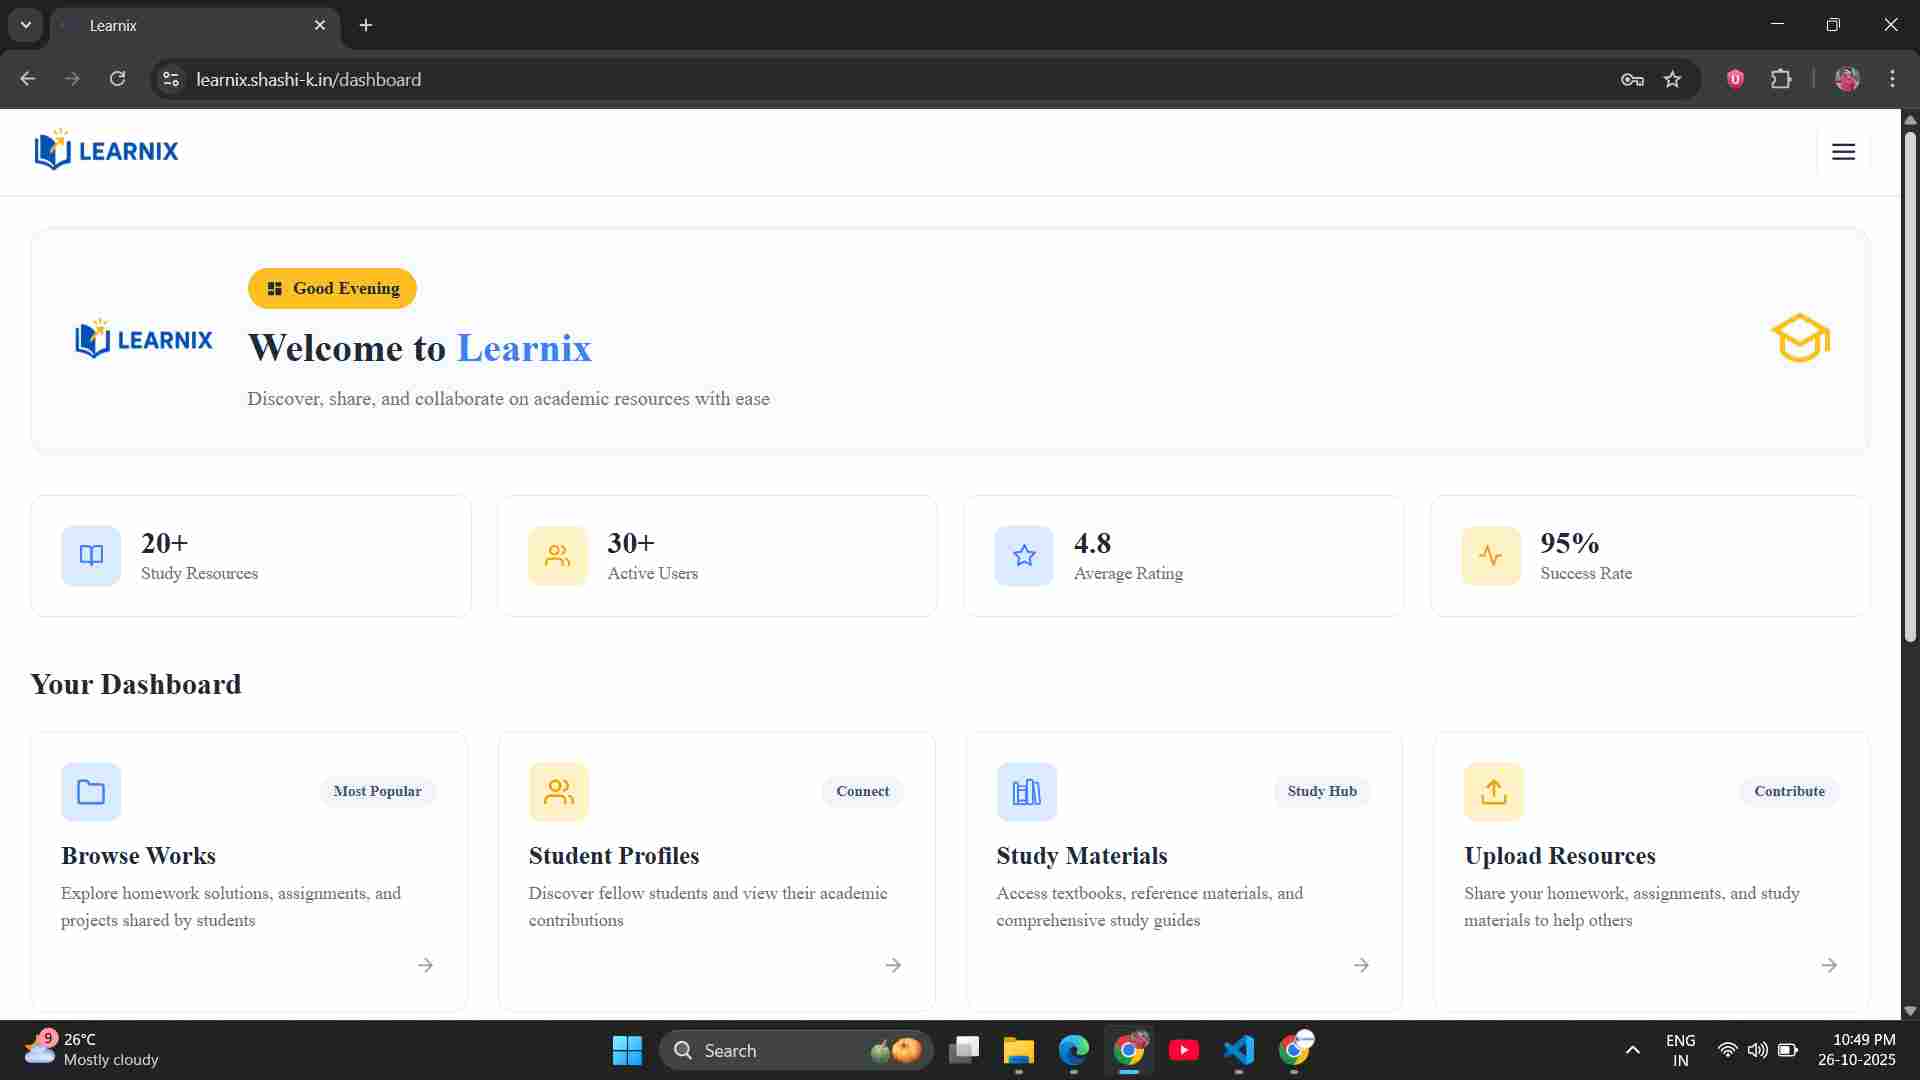Open Browse Works via its arrow
This screenshot has height=1080, width=1920.
(425, 965)
